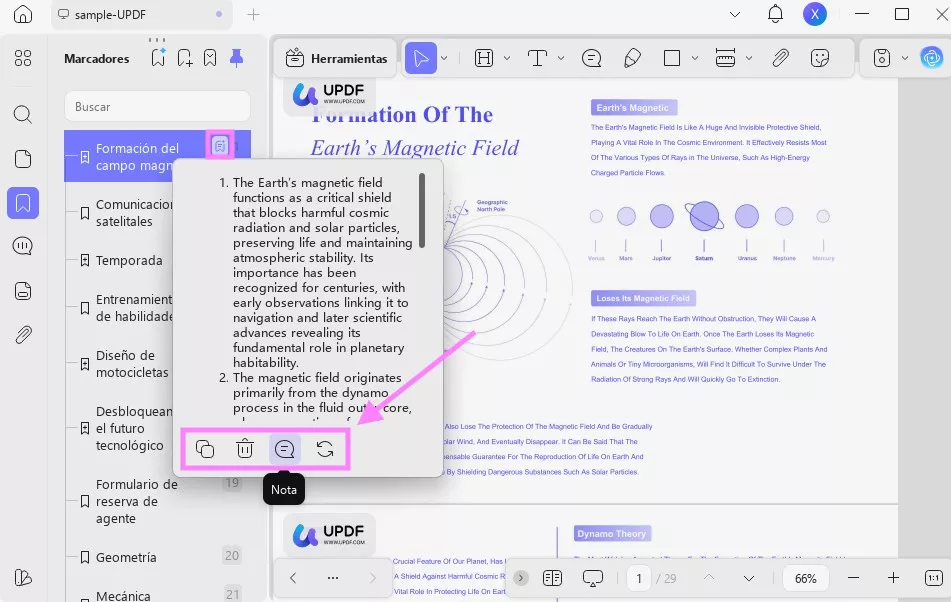Open the UPDF AI assistant icon

(932, 58)
